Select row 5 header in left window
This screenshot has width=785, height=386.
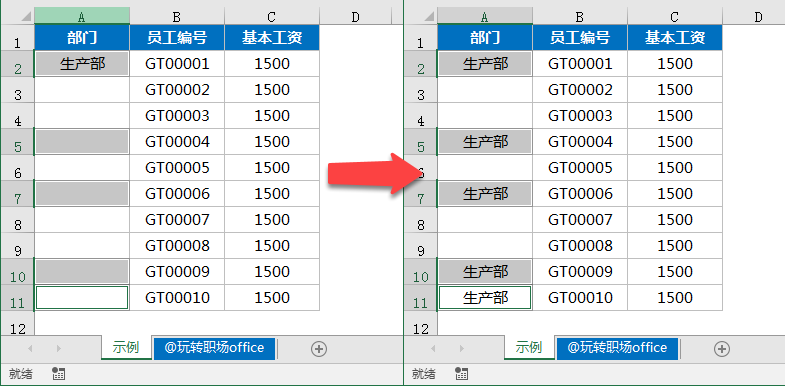[17, 142]
